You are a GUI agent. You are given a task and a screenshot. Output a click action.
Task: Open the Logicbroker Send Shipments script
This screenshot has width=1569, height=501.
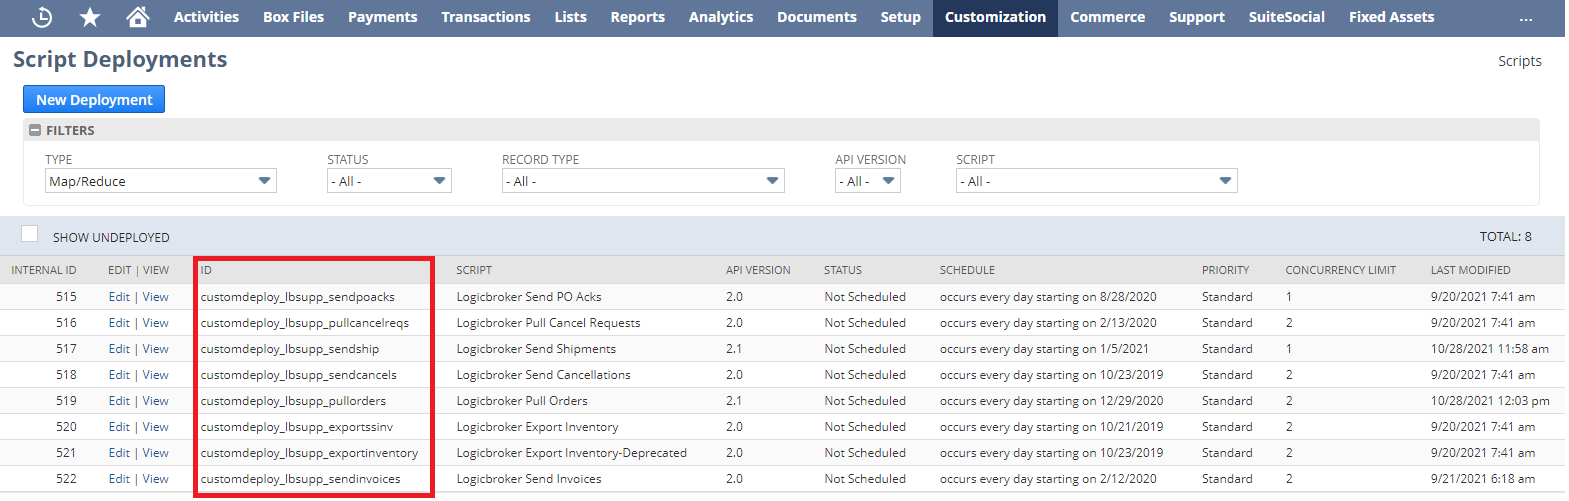coord(536,349)
